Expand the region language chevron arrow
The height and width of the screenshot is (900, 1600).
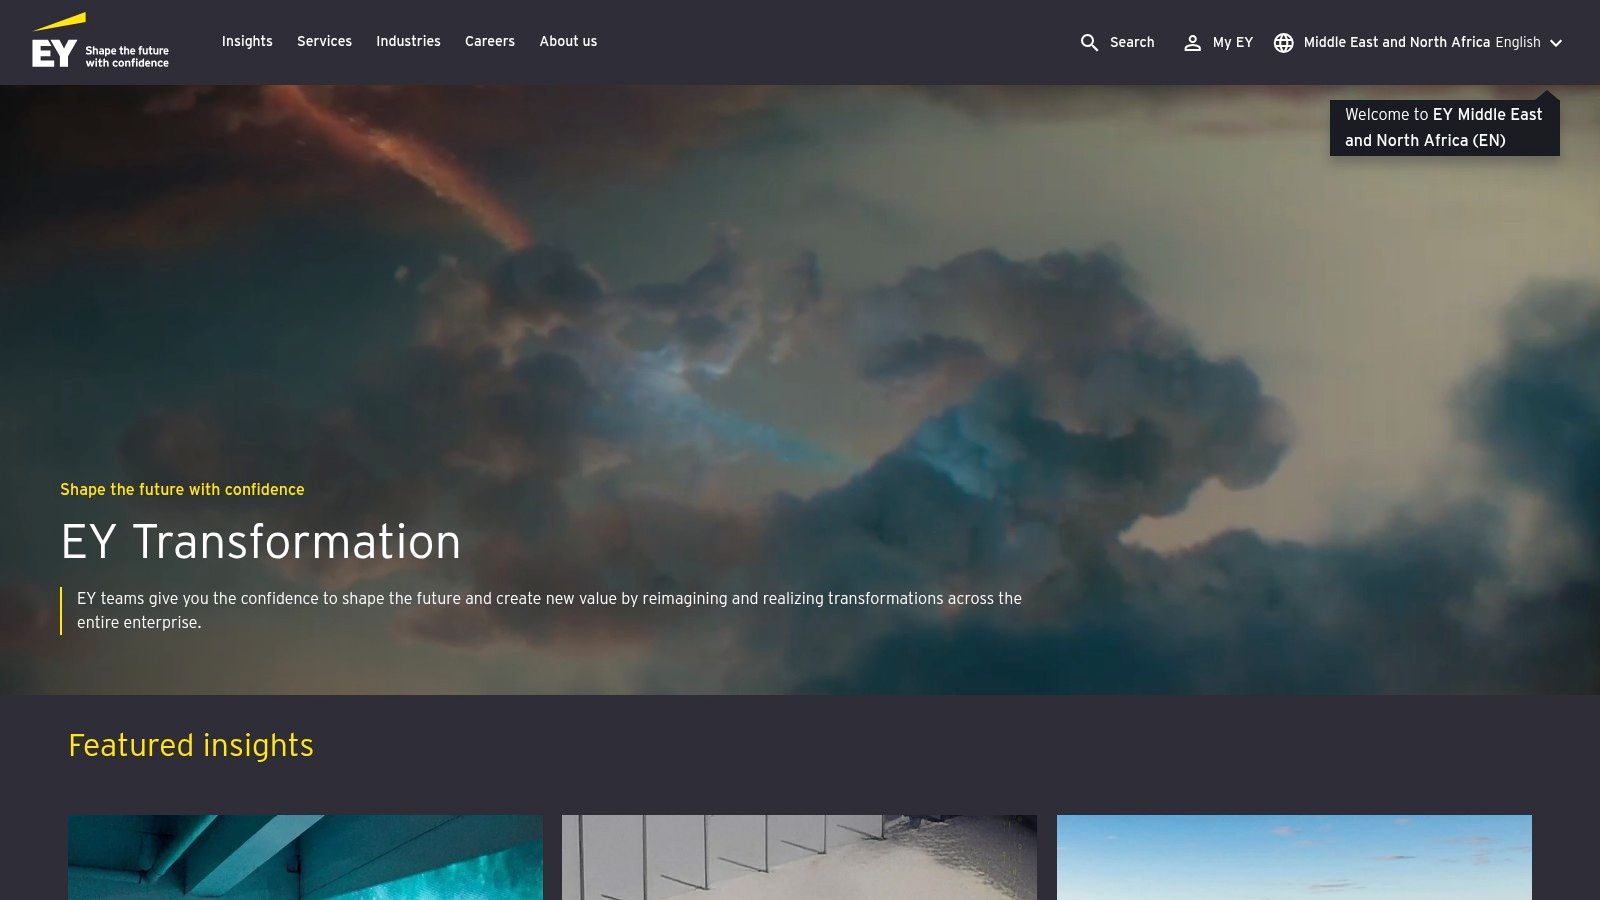pos(1556,43)
